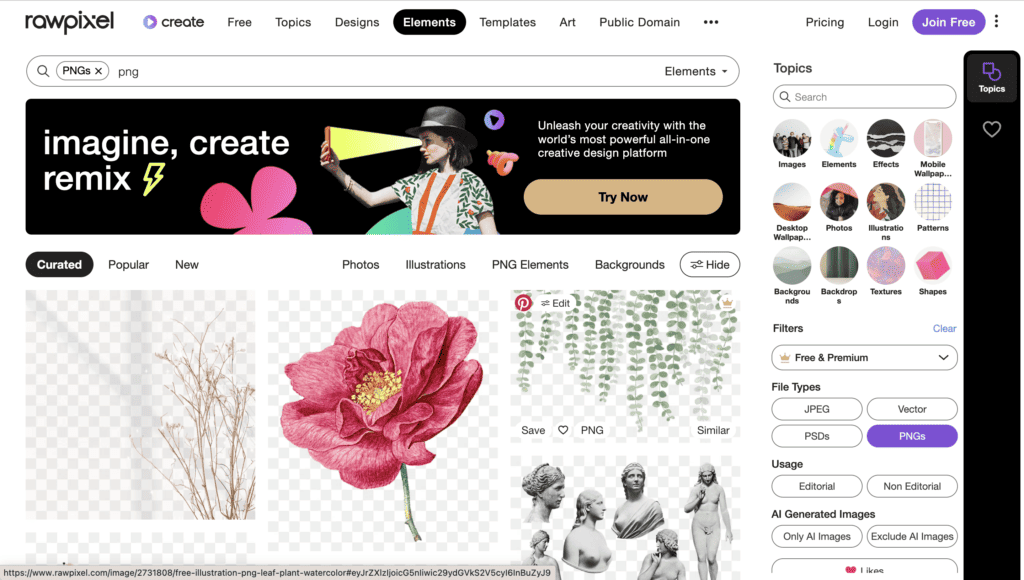Like the hanging vine image with the heart
Viewport: 1024px width, 580px height.
(x=563, y=430)
